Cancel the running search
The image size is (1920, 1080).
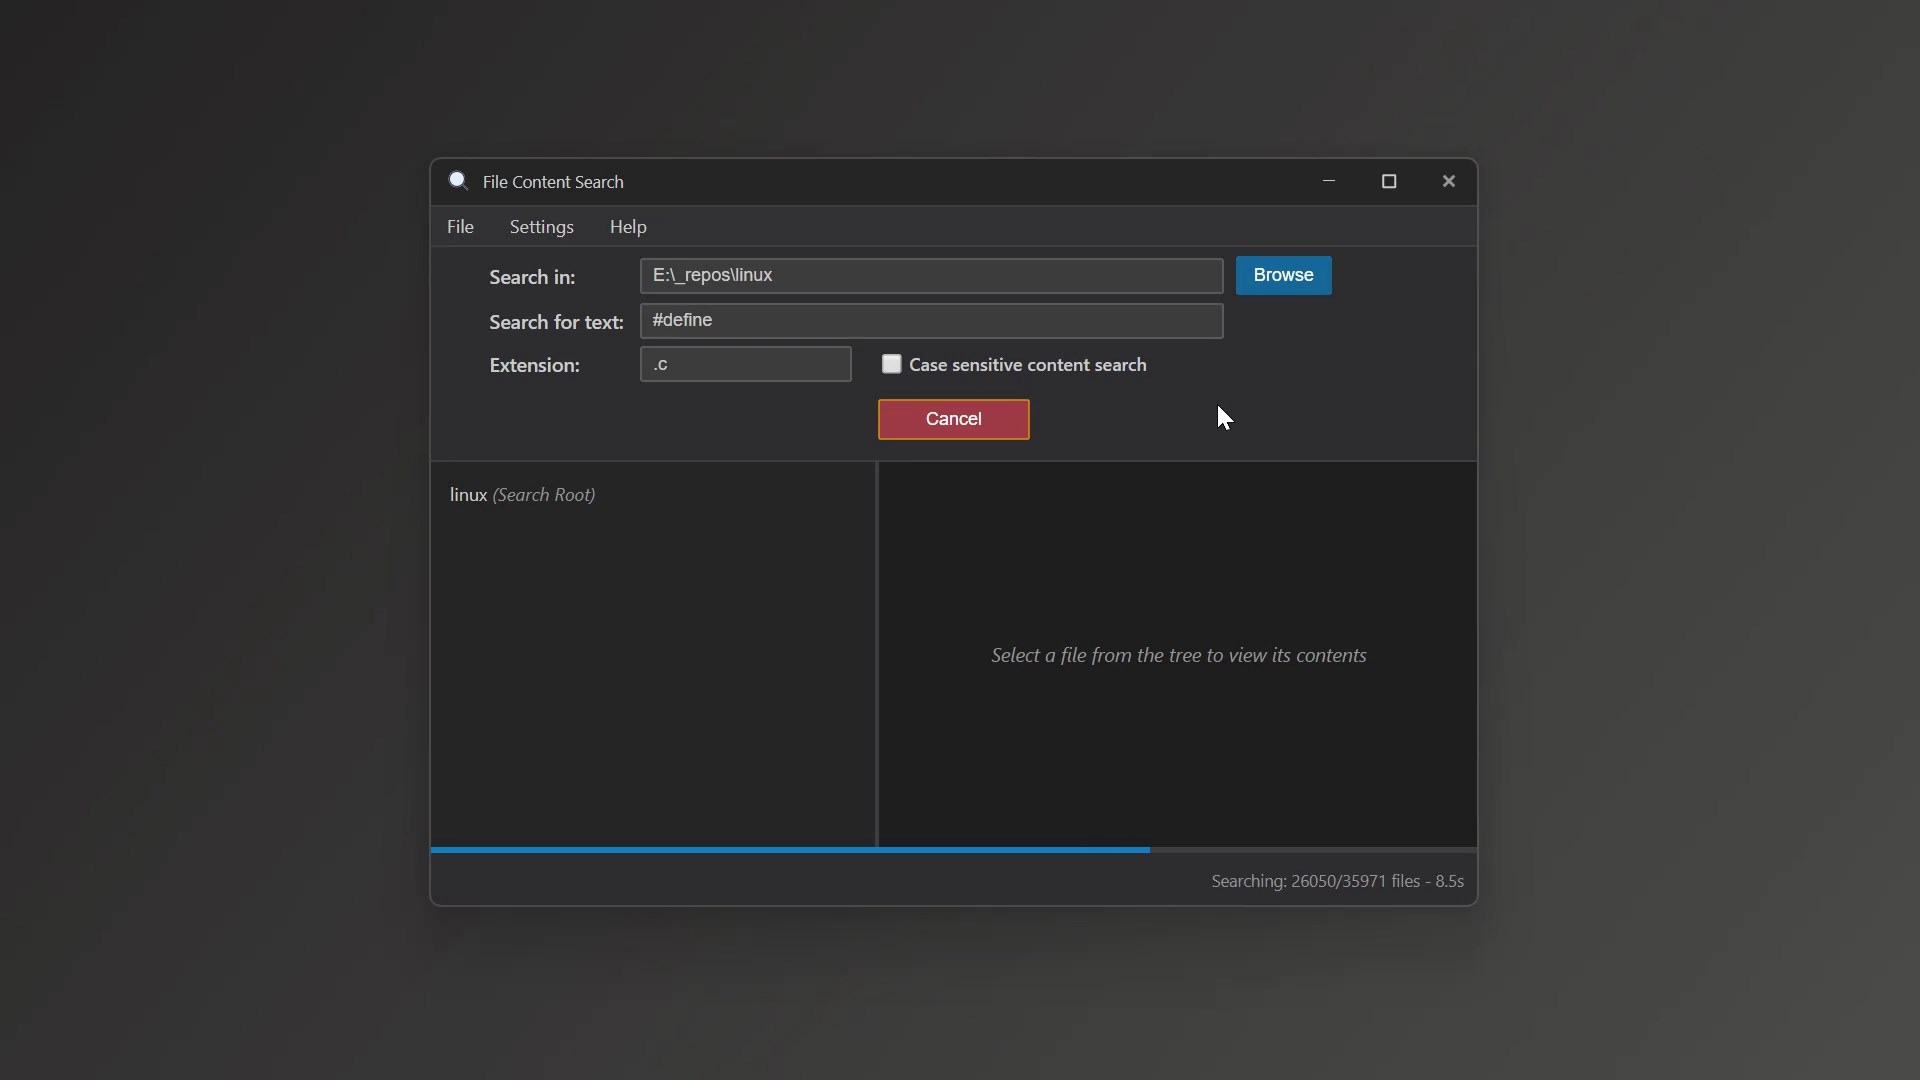[953, 419]
